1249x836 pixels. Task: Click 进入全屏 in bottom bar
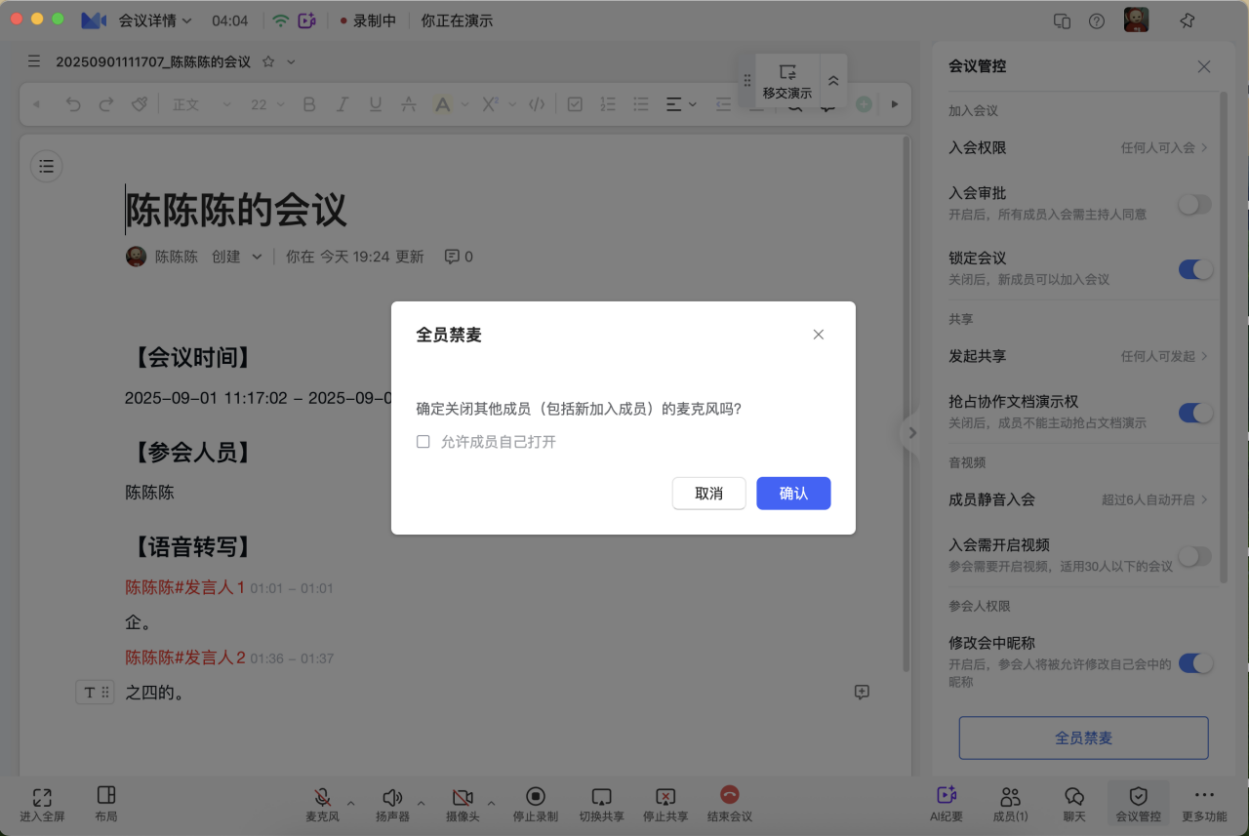(42, 805)
